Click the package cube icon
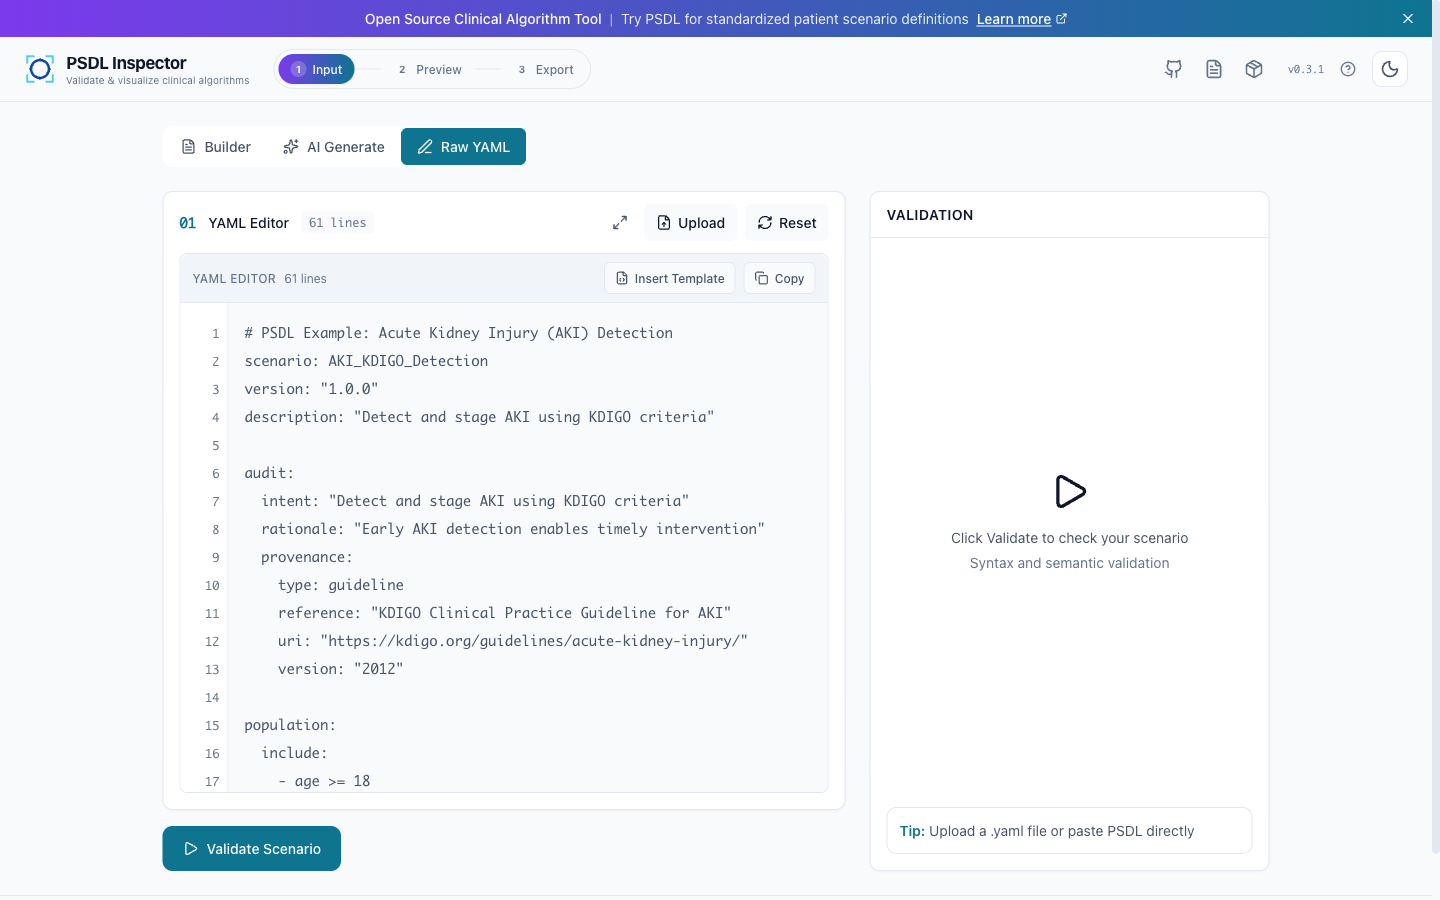Screen dimensions: 1440x900 pos(1253,69)
